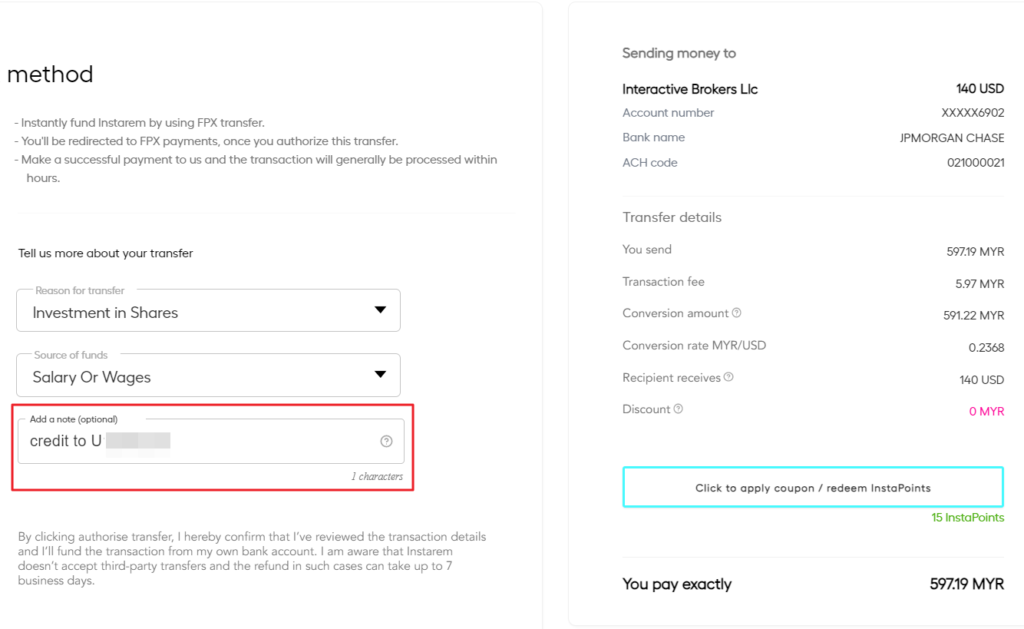This screenshot has width=1024, height=629.
Task: Click the conversion rate value 0.2368
Action: pos(986,347)
